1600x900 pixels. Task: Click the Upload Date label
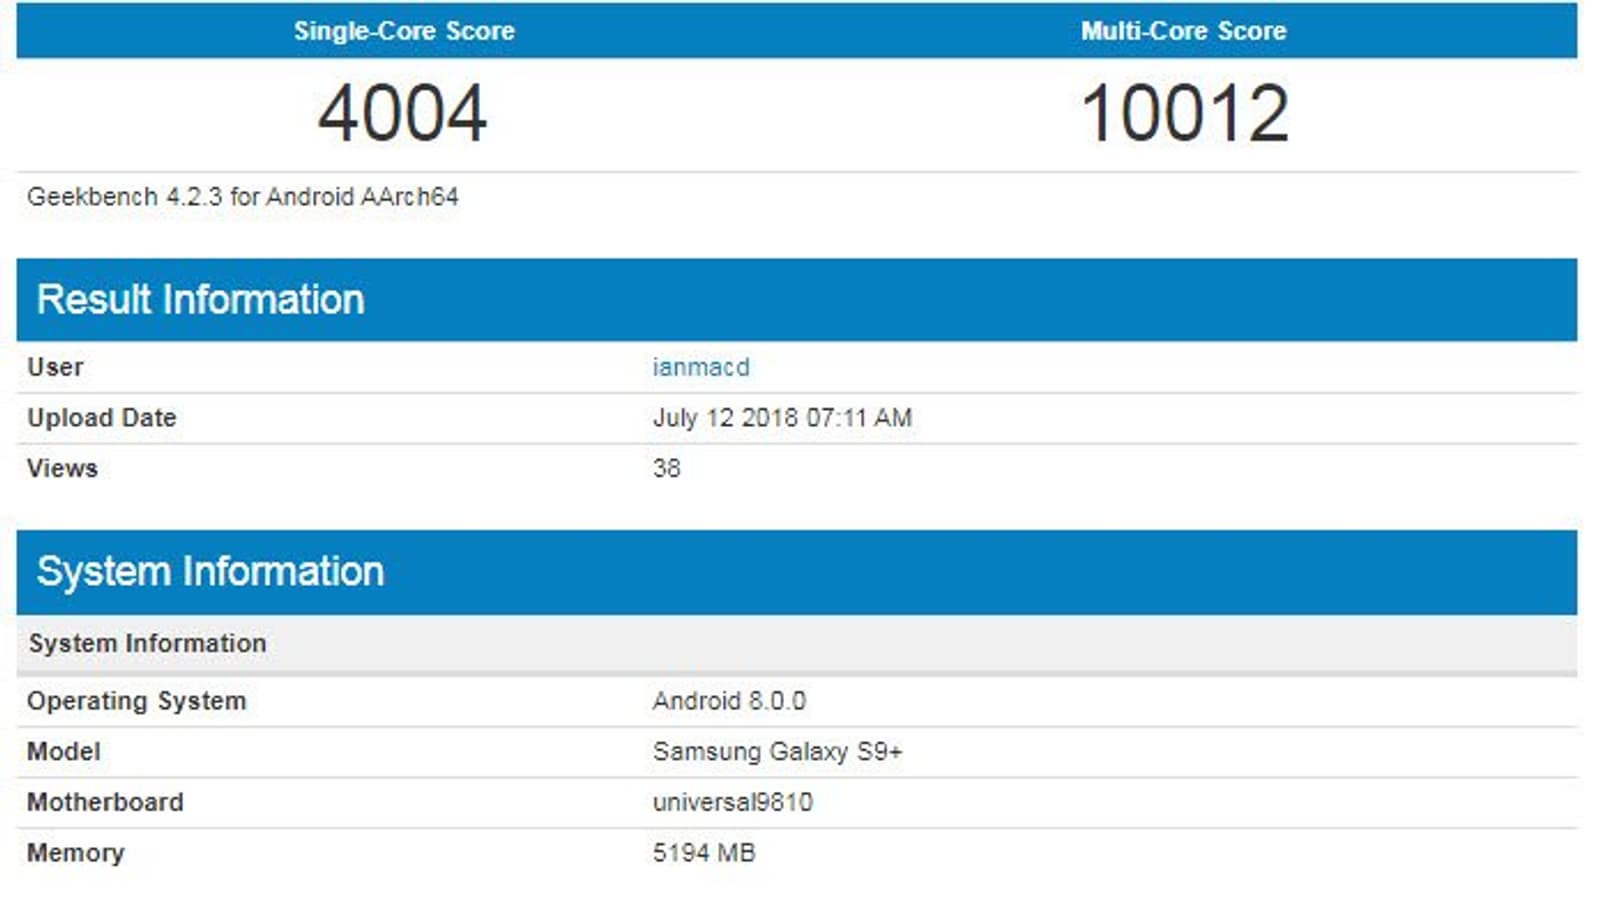point(101,418)
